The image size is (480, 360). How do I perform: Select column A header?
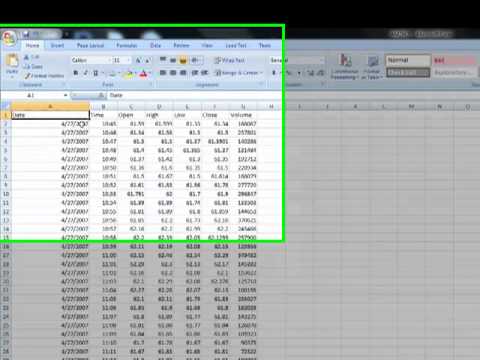[x=50, y=107]
